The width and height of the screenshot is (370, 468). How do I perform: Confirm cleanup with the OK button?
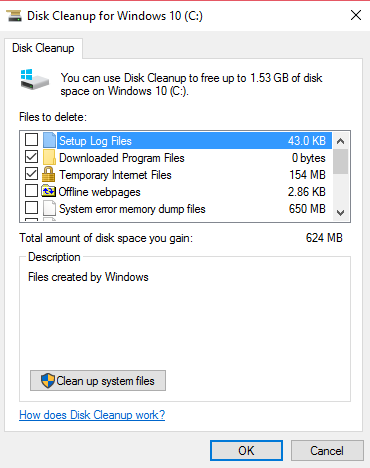point(246,451)
